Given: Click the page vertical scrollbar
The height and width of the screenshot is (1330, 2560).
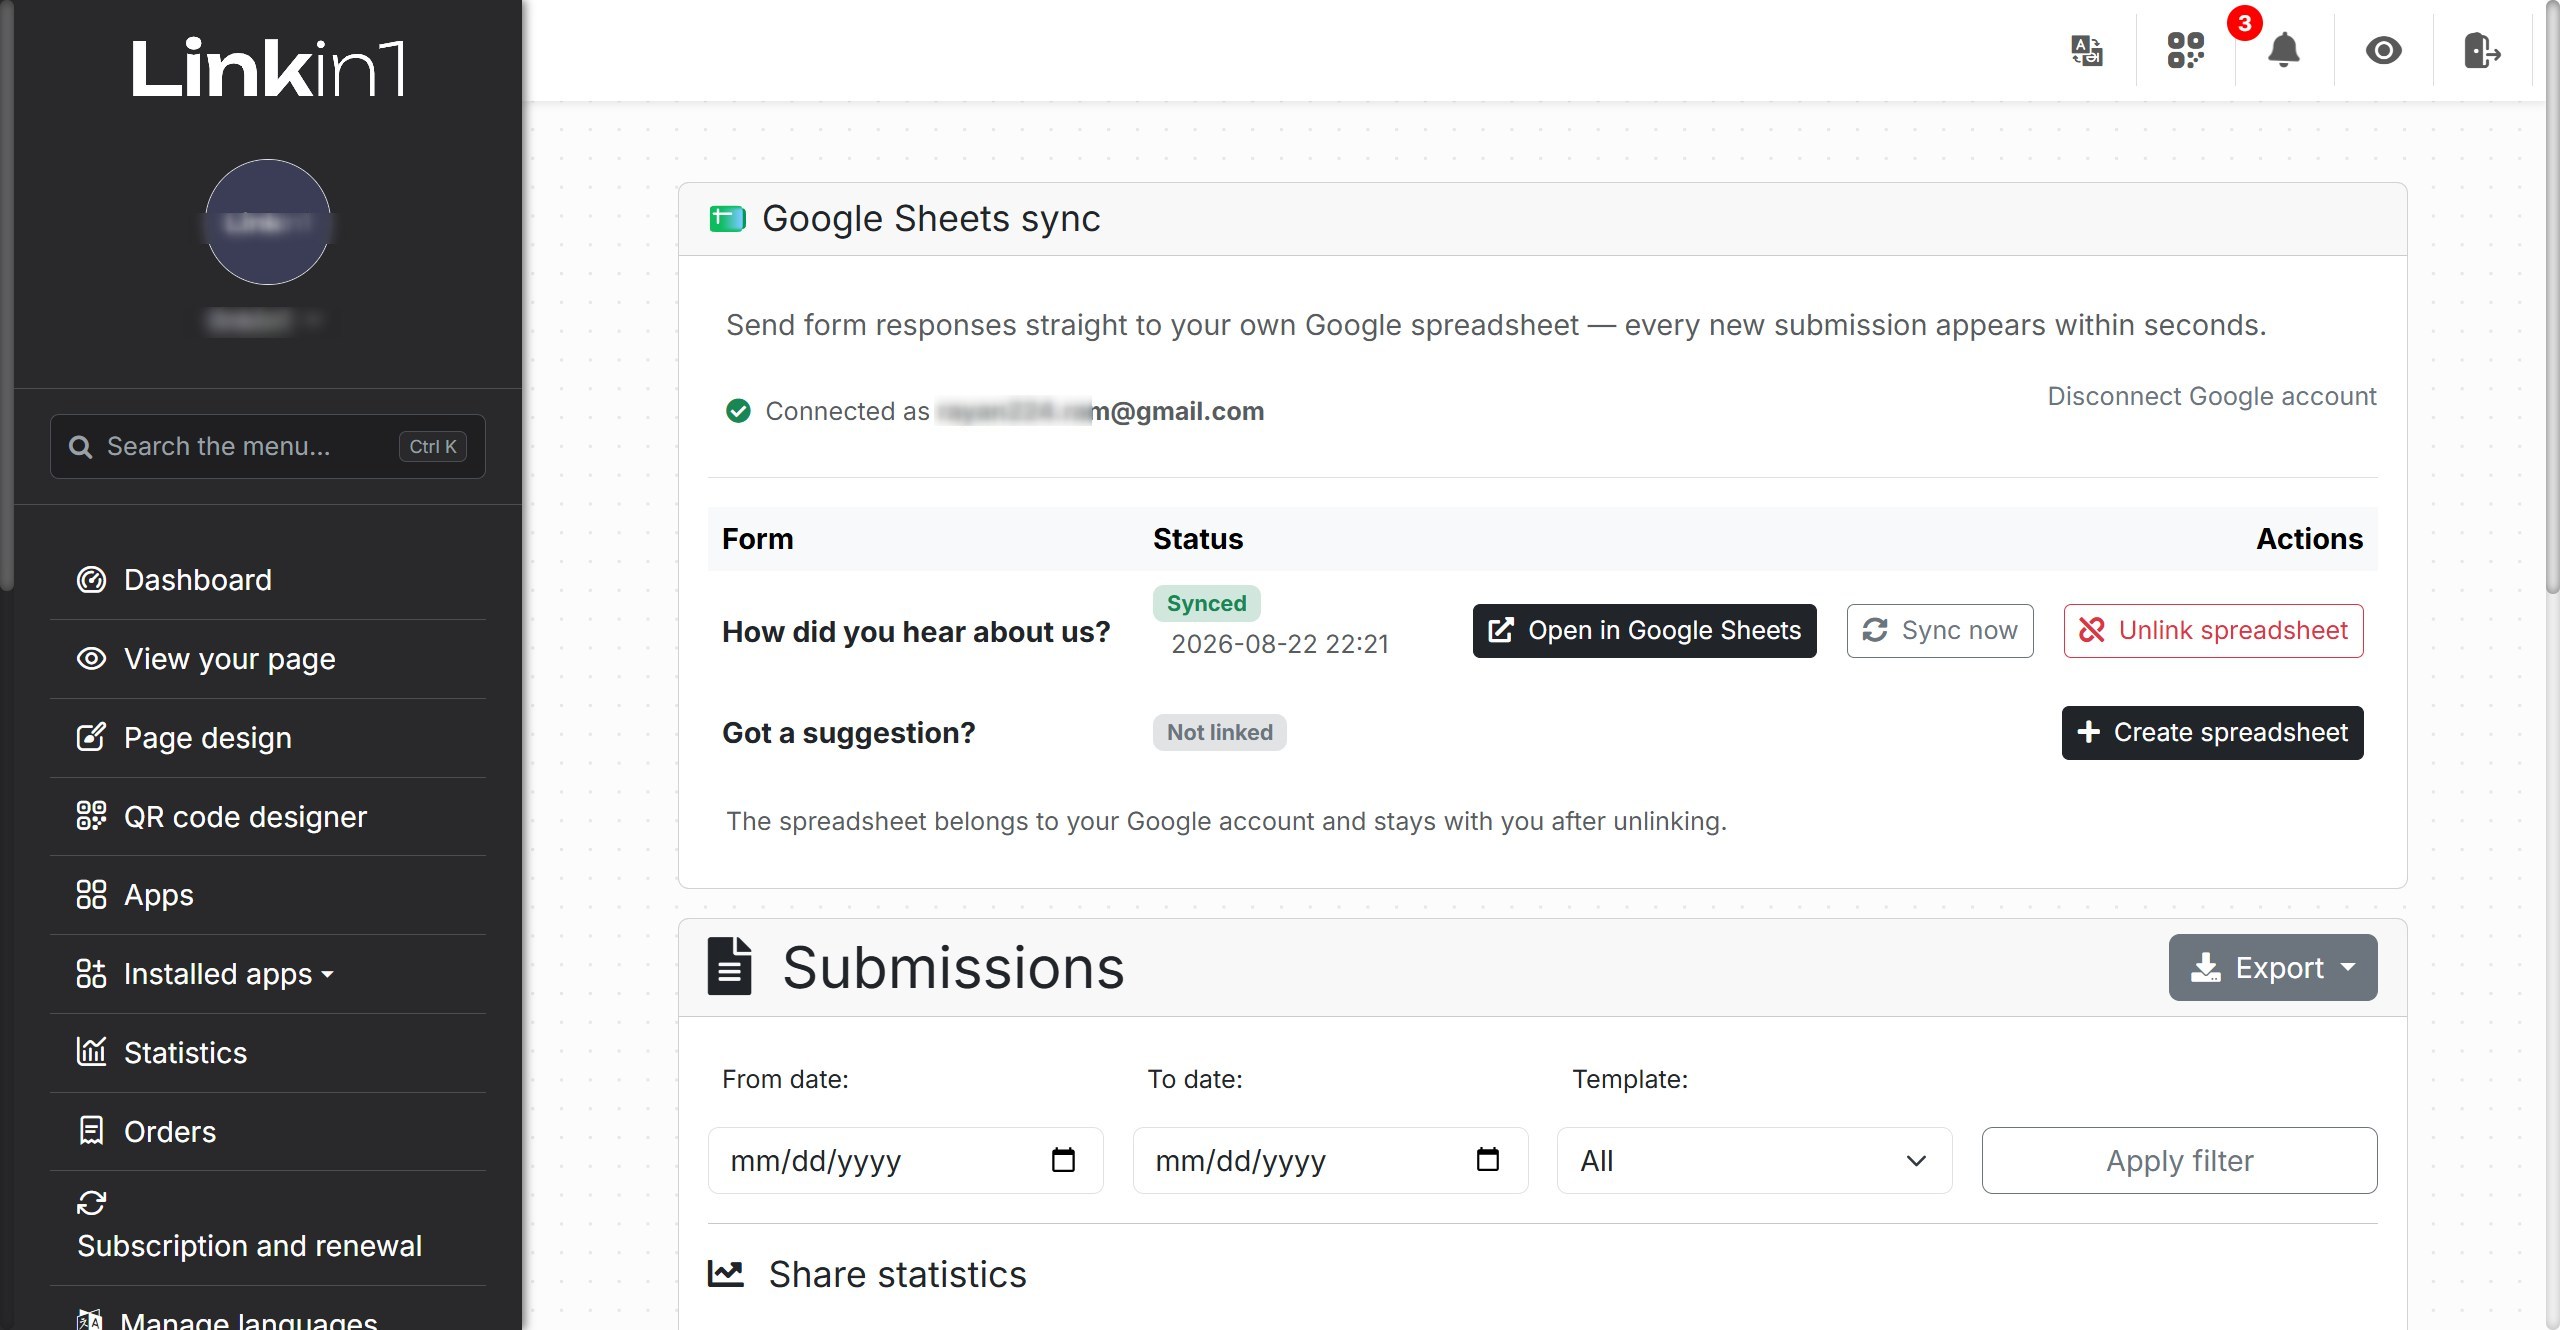Looking at the screenshot, I should click(x=2552, y=300).
